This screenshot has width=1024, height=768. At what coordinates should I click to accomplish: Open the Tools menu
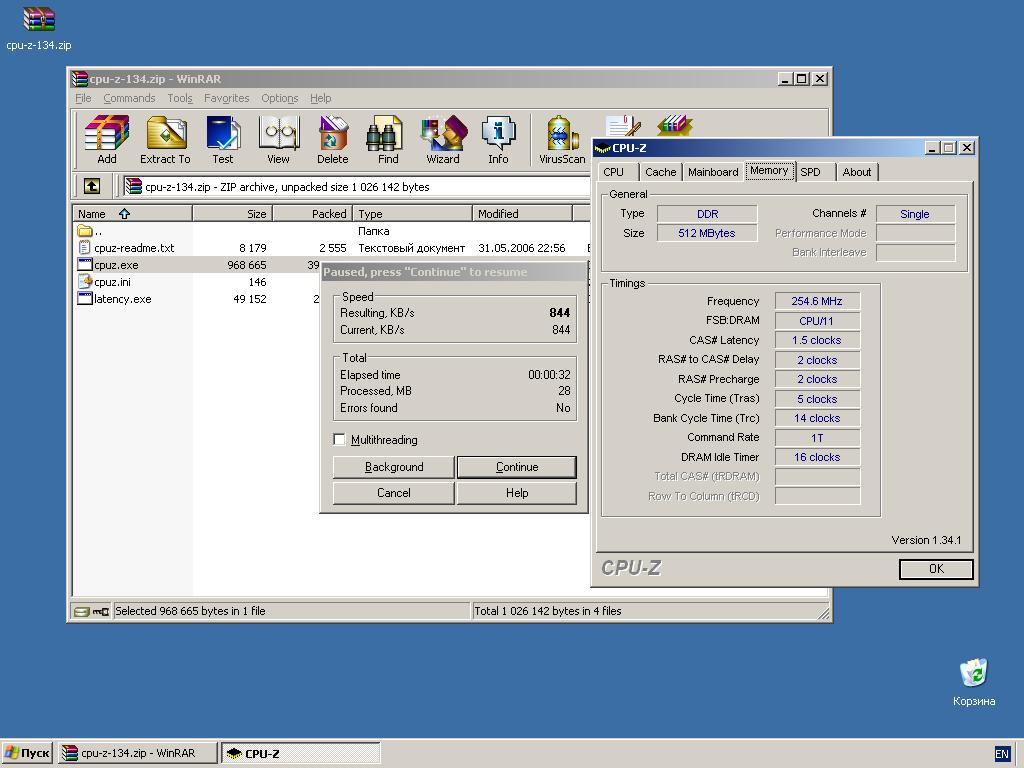[180, 98]
